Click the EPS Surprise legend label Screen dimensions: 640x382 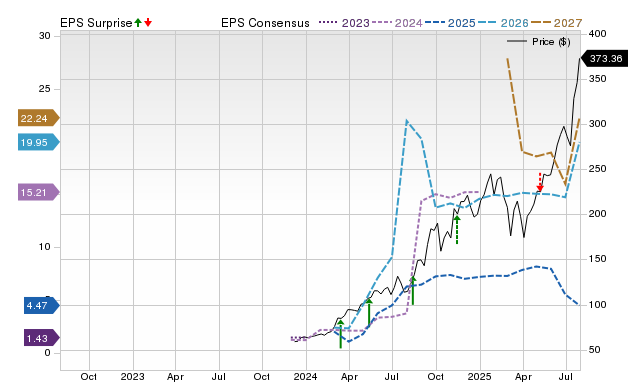pos(96,23)
